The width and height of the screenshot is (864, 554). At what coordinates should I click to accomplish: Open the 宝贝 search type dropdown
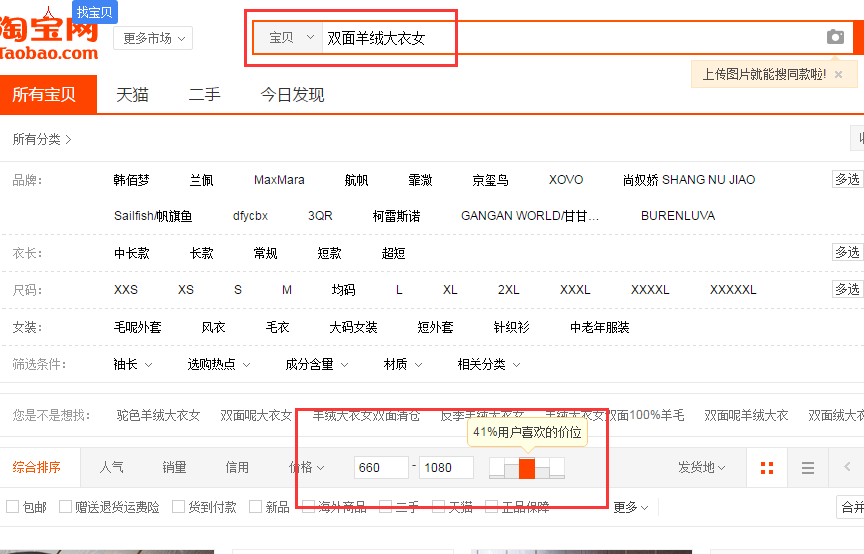pos(291,37)
